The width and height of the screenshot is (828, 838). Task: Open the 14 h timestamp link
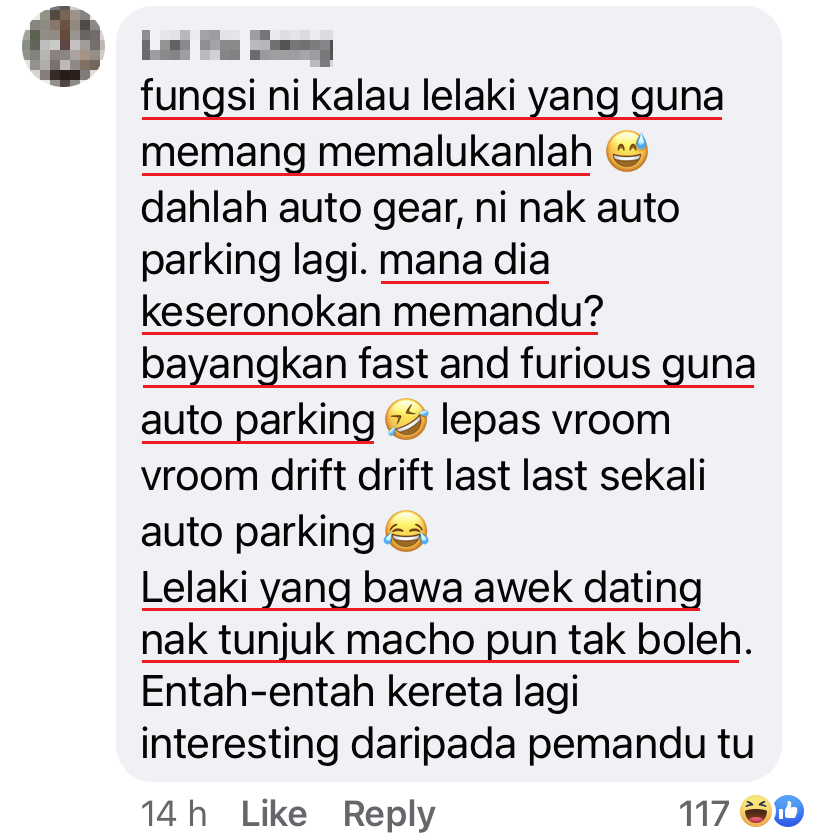point(174,814)
